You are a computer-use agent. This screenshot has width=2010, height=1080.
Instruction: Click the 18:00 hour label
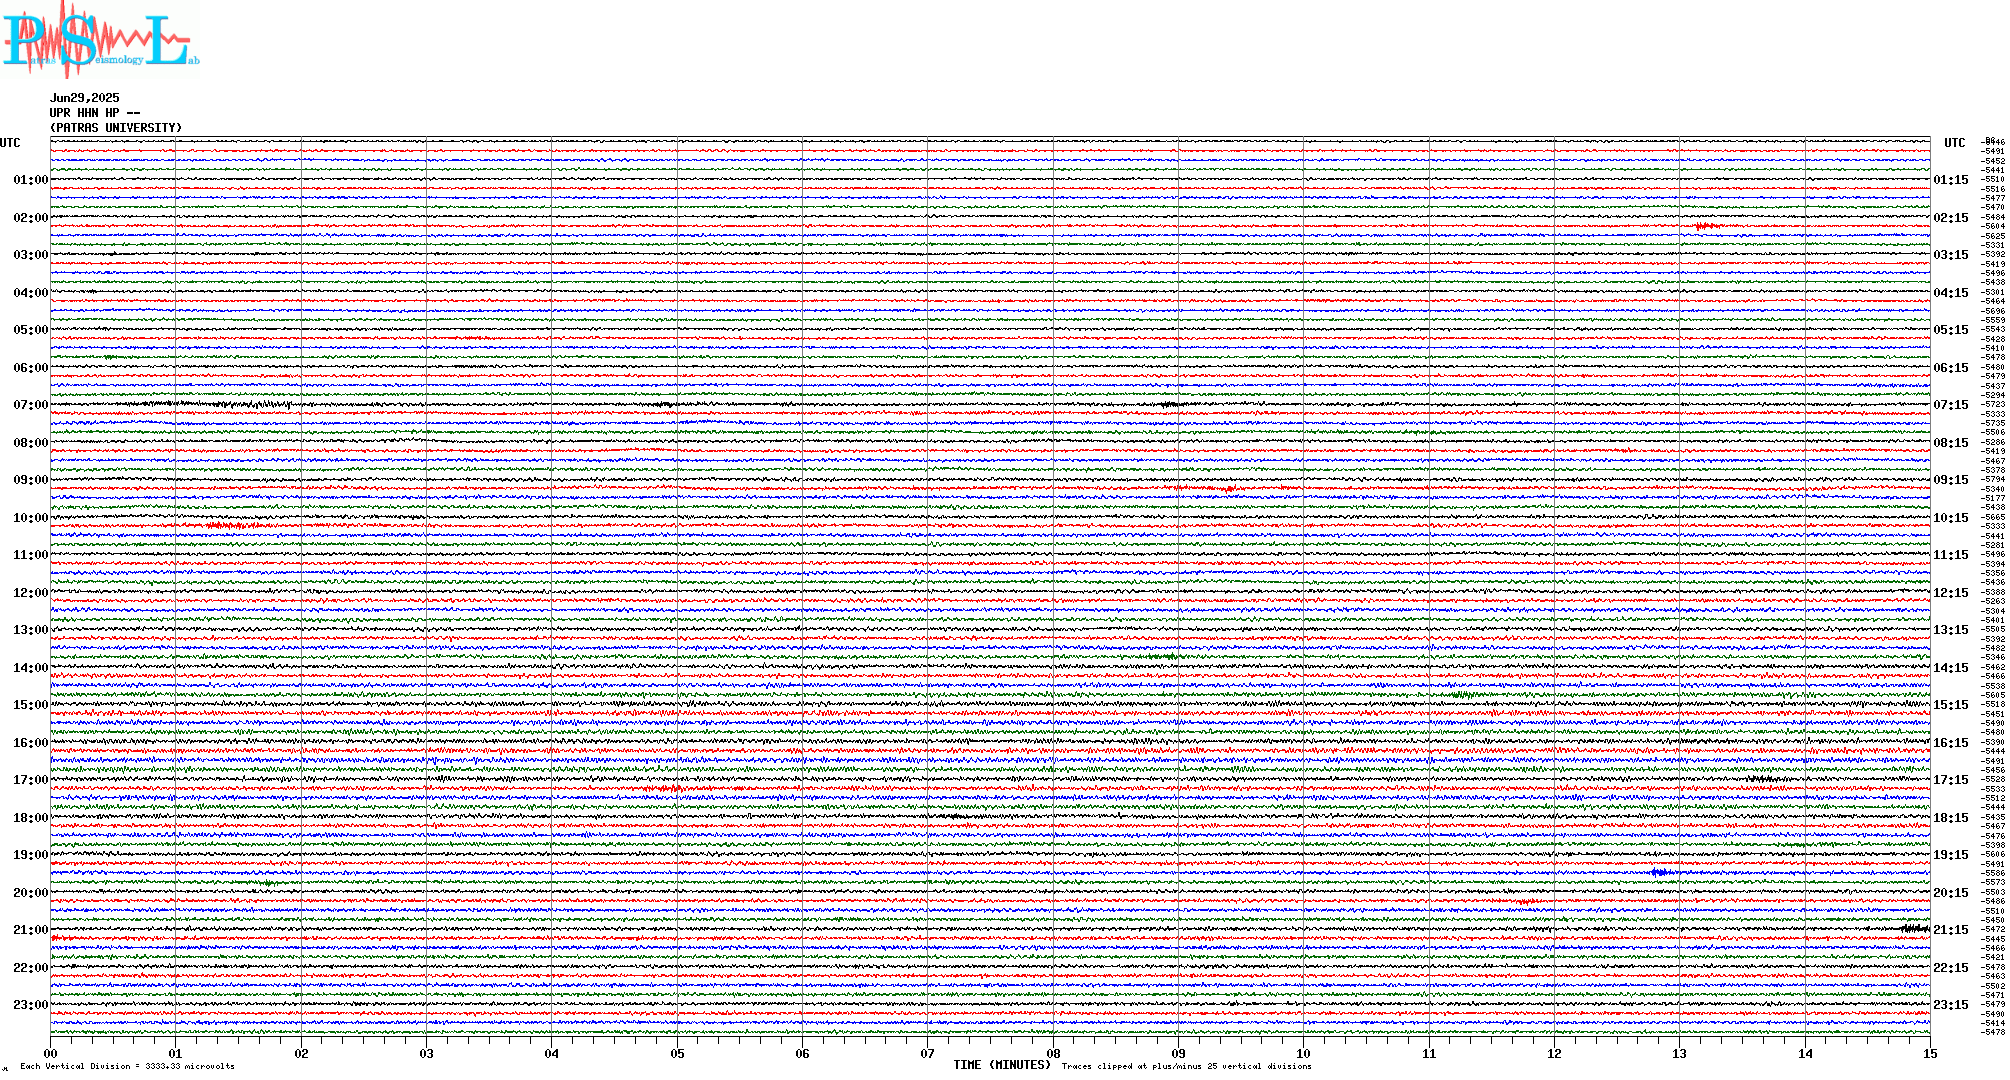pos(30,818)
